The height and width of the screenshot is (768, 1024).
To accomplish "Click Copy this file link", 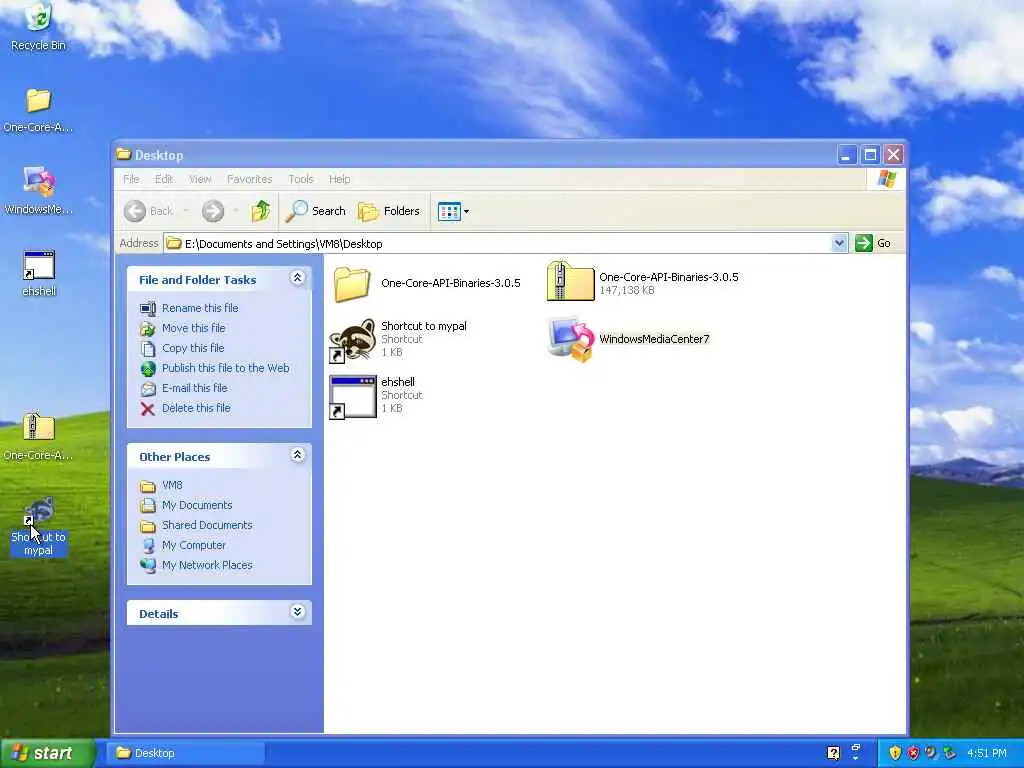I will point(193,348).
